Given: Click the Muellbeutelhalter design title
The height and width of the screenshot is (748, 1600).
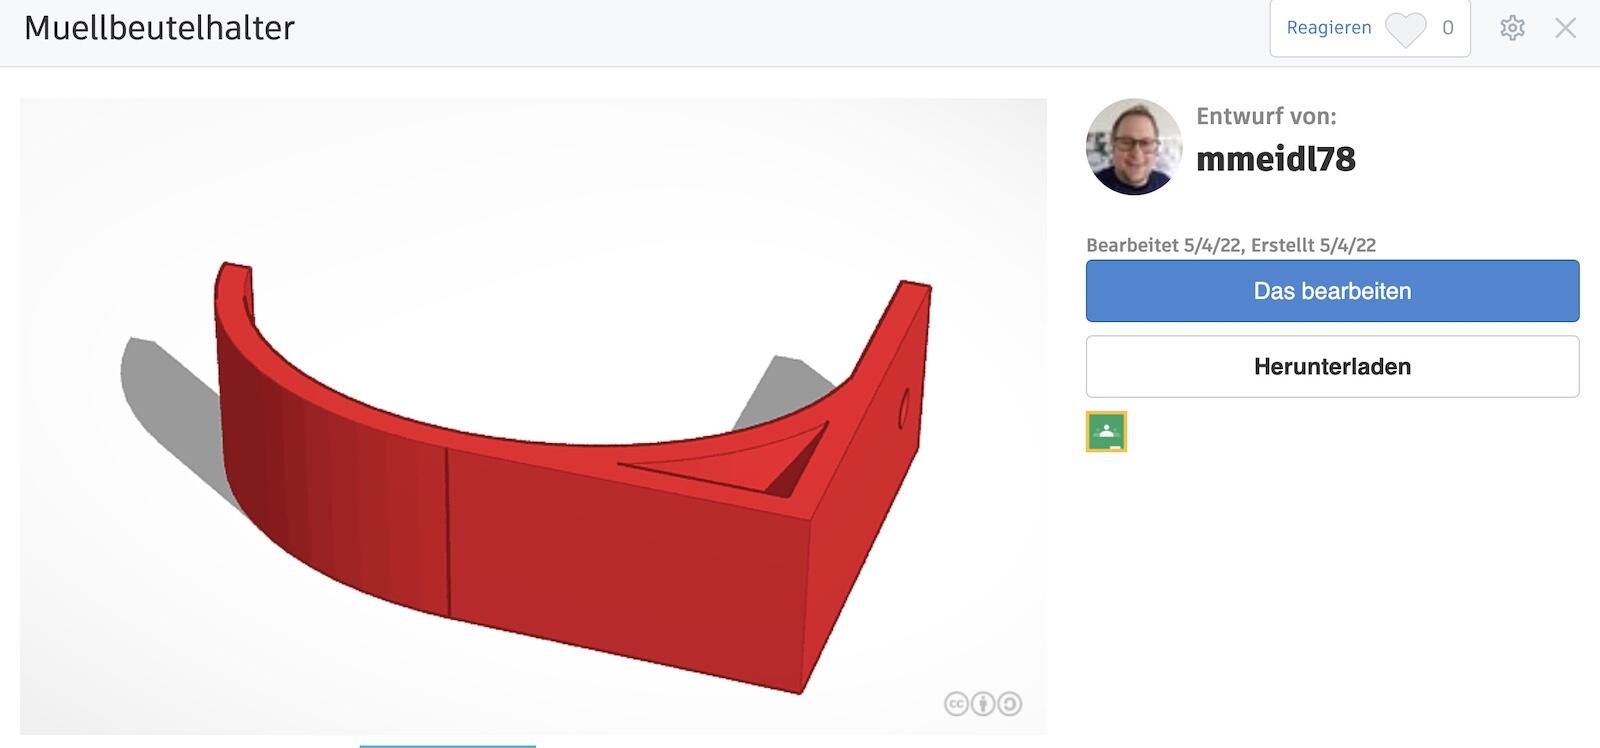Looking at the screenshot, I should click(159, 28).
